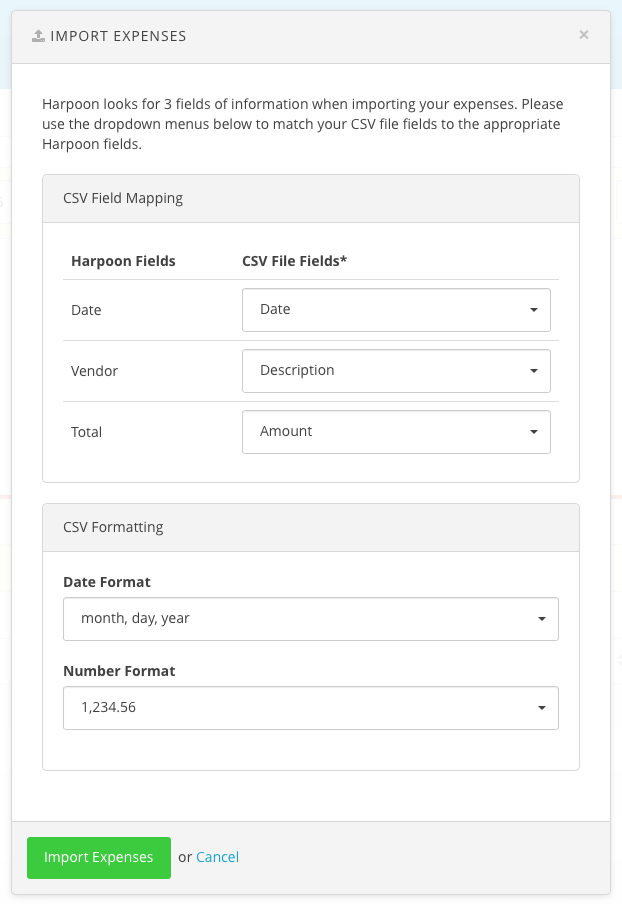Click the instruction paragraph about Harpoon fields
The height and width of the screenshot is (911, 622).
point(302,124)
